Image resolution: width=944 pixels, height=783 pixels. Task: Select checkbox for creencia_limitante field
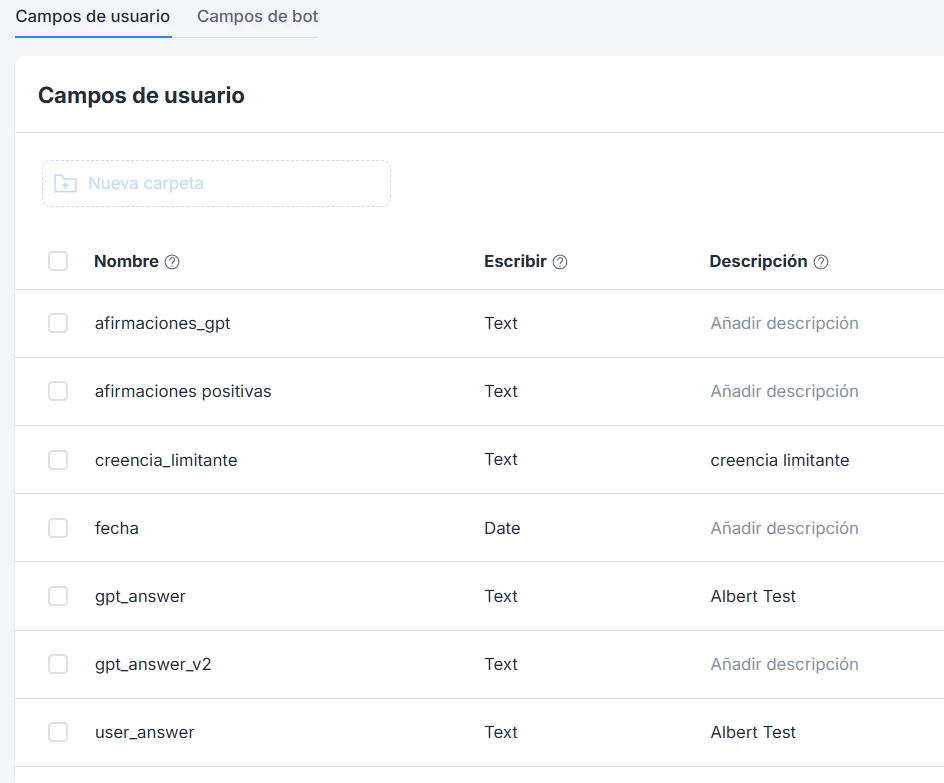pos(58,460)
